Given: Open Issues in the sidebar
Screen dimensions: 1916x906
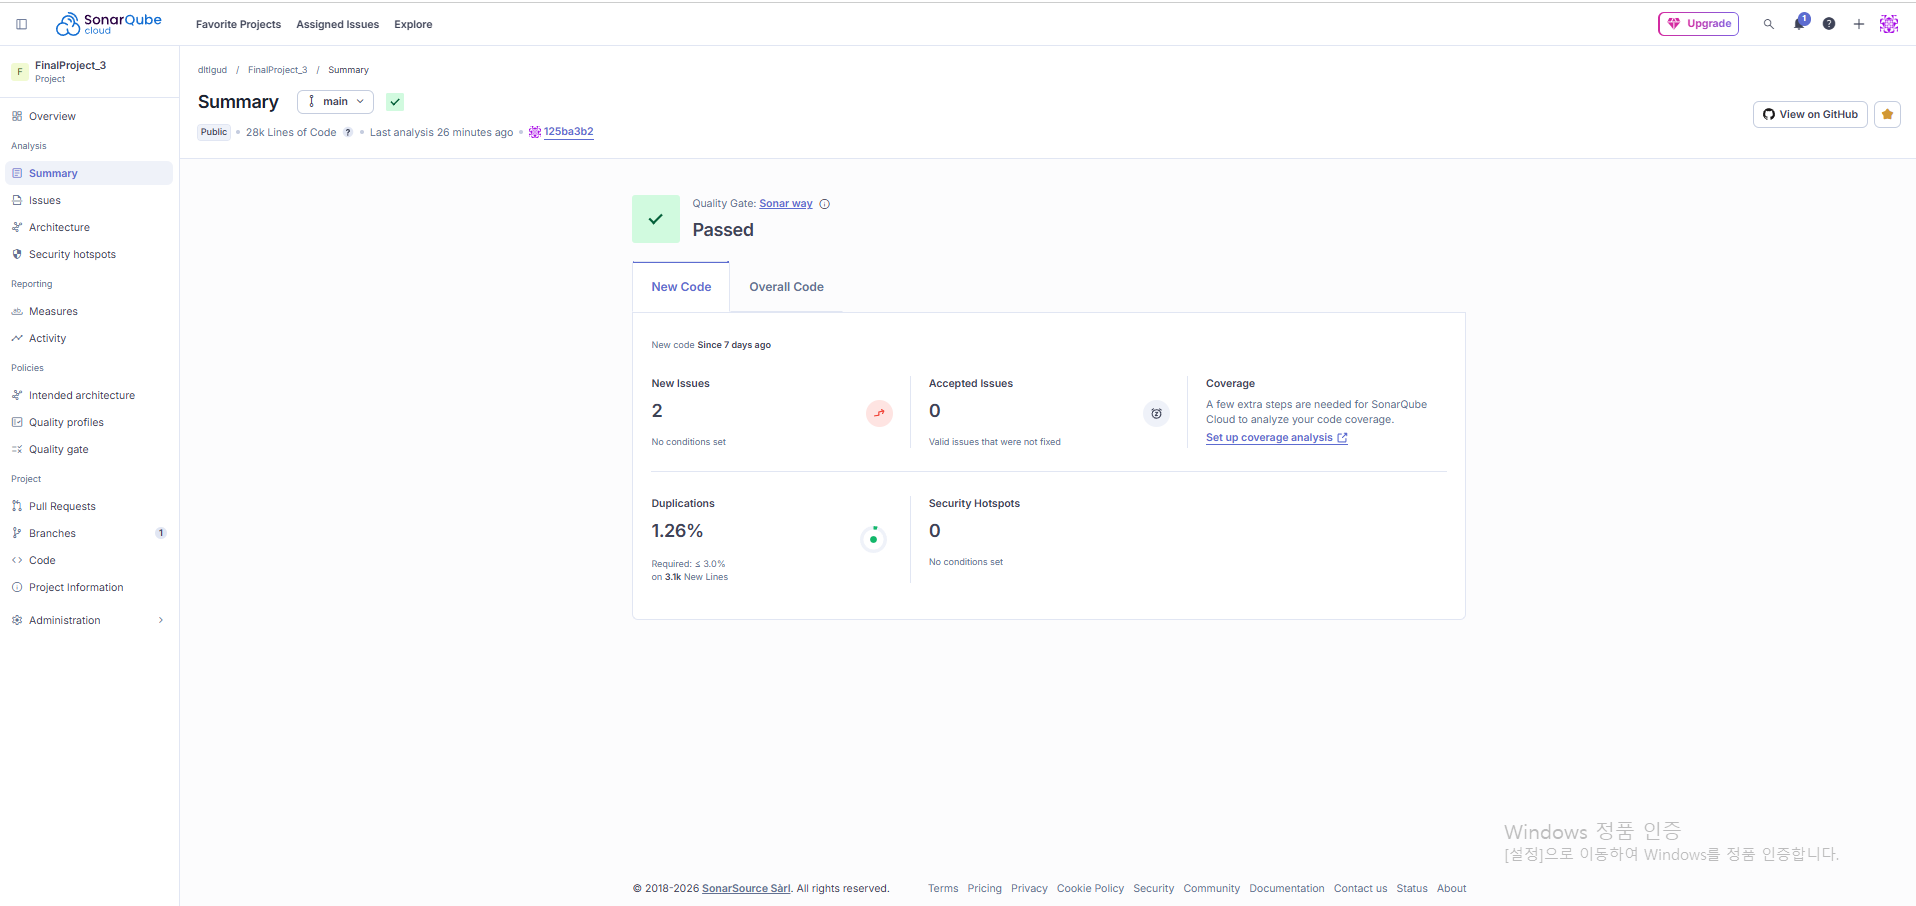Looking at the screenshot, I should 88,200.
